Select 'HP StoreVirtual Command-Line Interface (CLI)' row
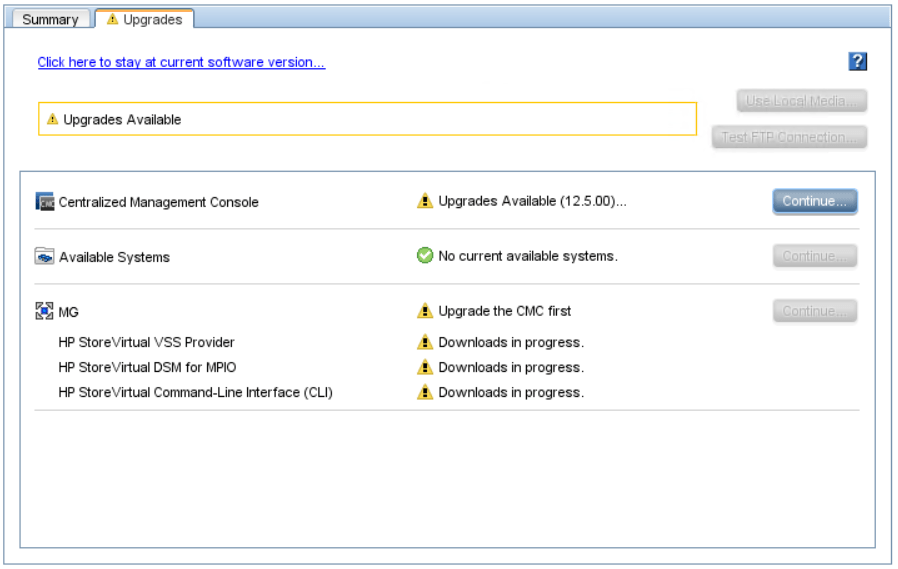This screenshot has width=898, height=569. click(195, 393)
